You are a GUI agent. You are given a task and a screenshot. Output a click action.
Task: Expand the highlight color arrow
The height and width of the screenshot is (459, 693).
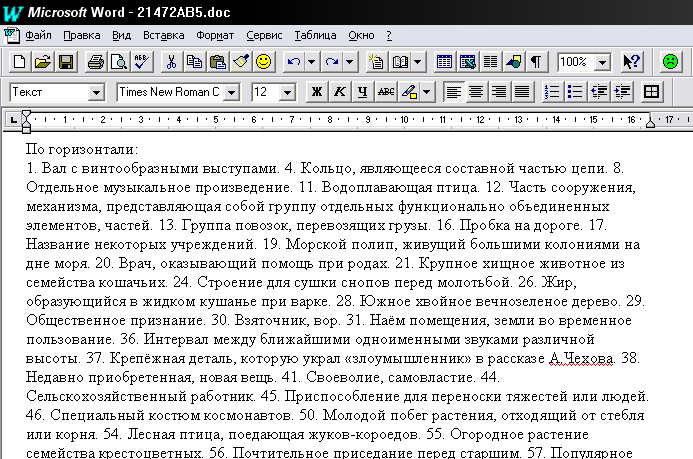[426, 92]
